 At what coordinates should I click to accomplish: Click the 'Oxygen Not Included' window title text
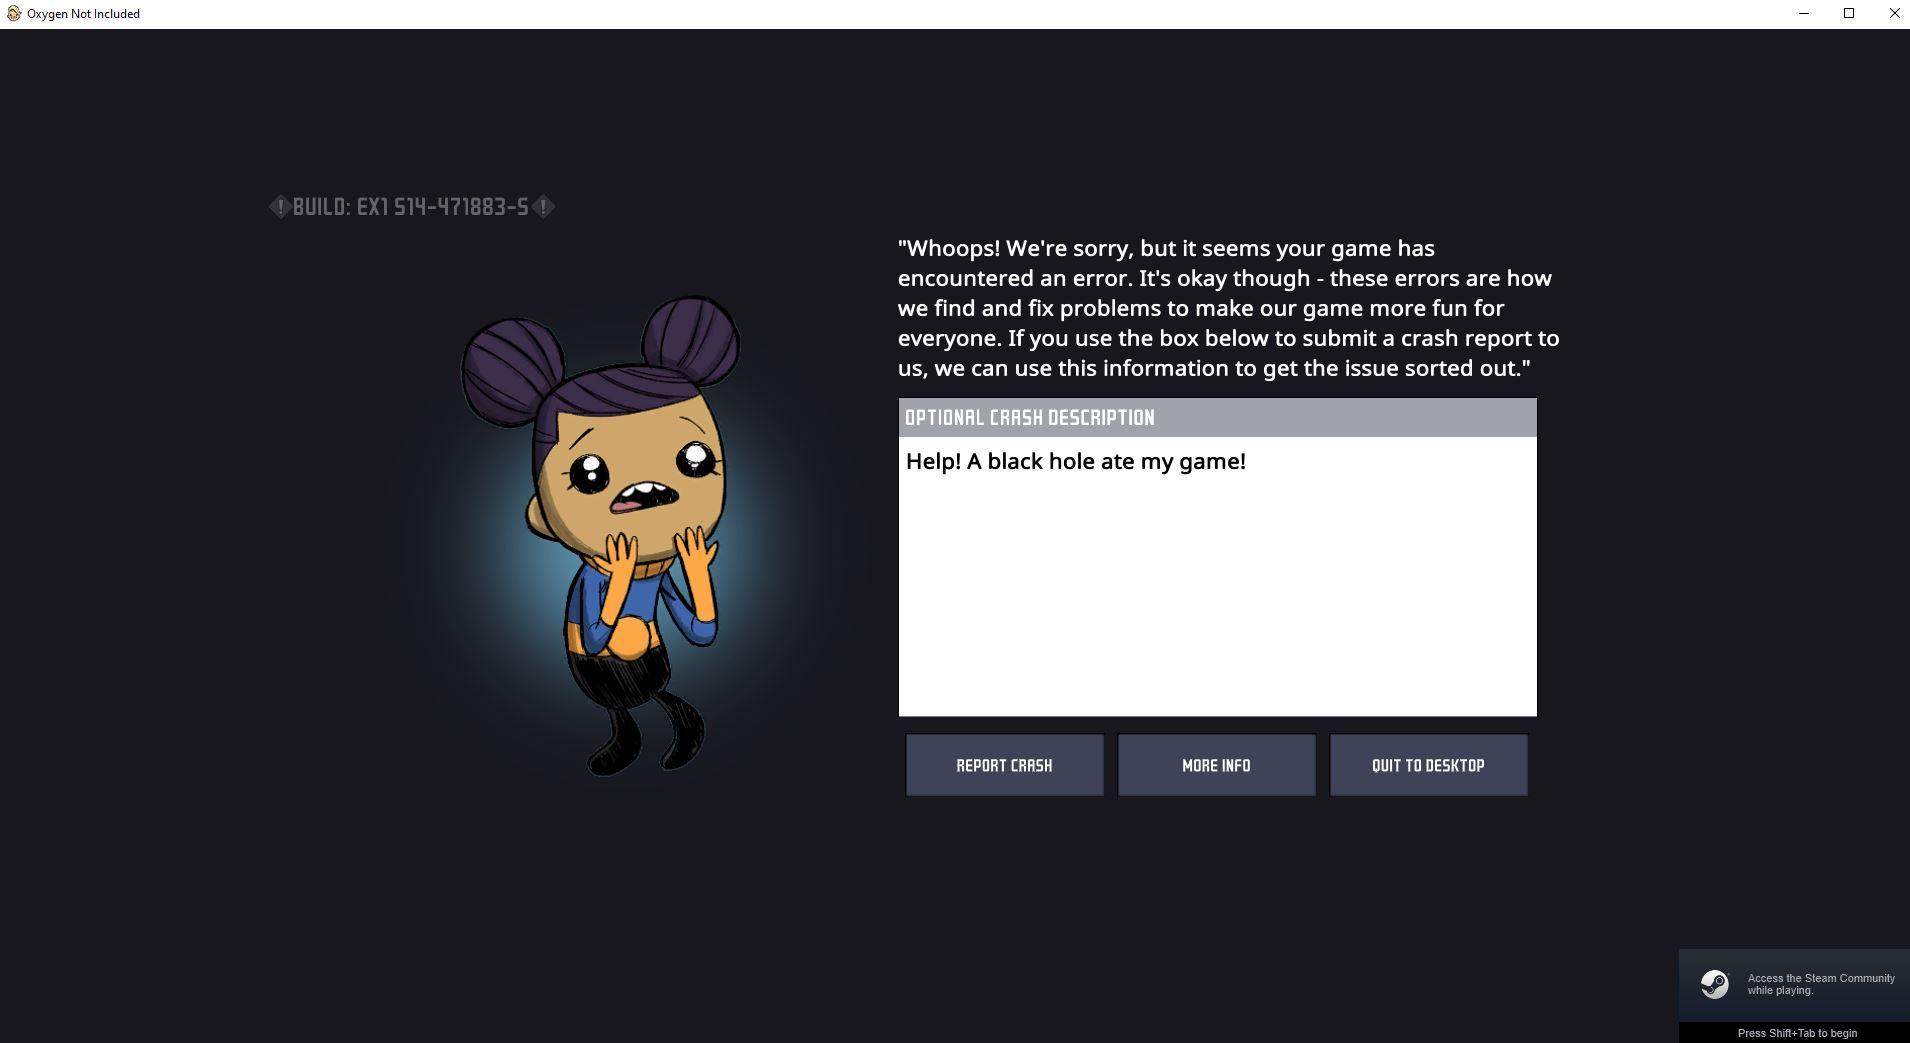point(83,14)
